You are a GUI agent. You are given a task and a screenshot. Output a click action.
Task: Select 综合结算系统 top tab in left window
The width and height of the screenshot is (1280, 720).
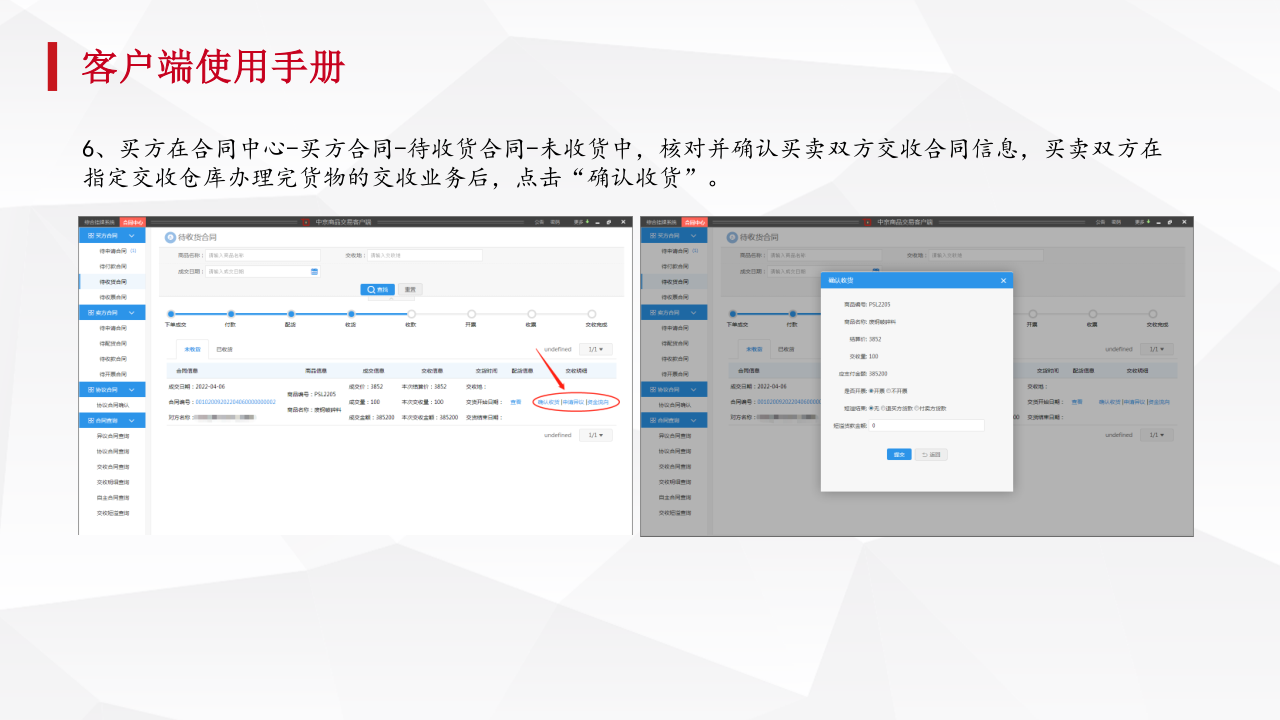tap(99, 222)
